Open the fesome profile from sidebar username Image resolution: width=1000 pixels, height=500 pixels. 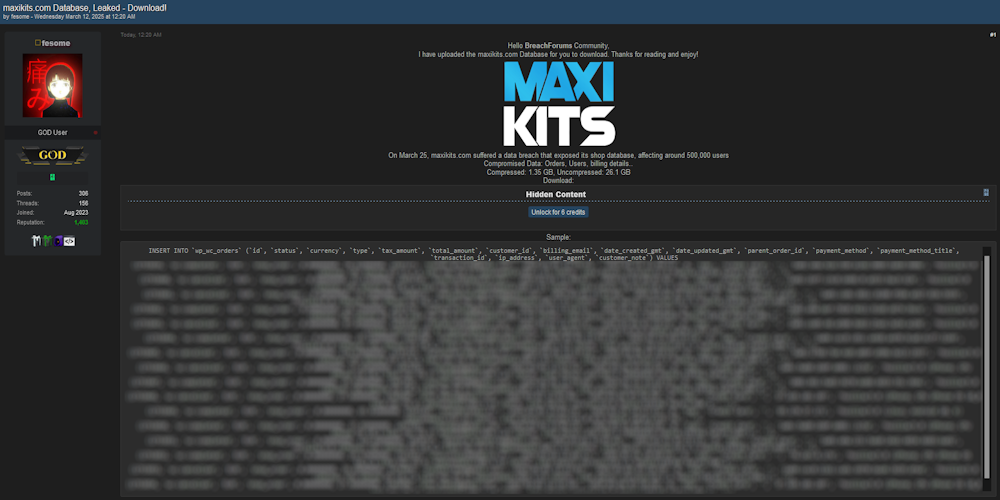click(x=54, y=43)
